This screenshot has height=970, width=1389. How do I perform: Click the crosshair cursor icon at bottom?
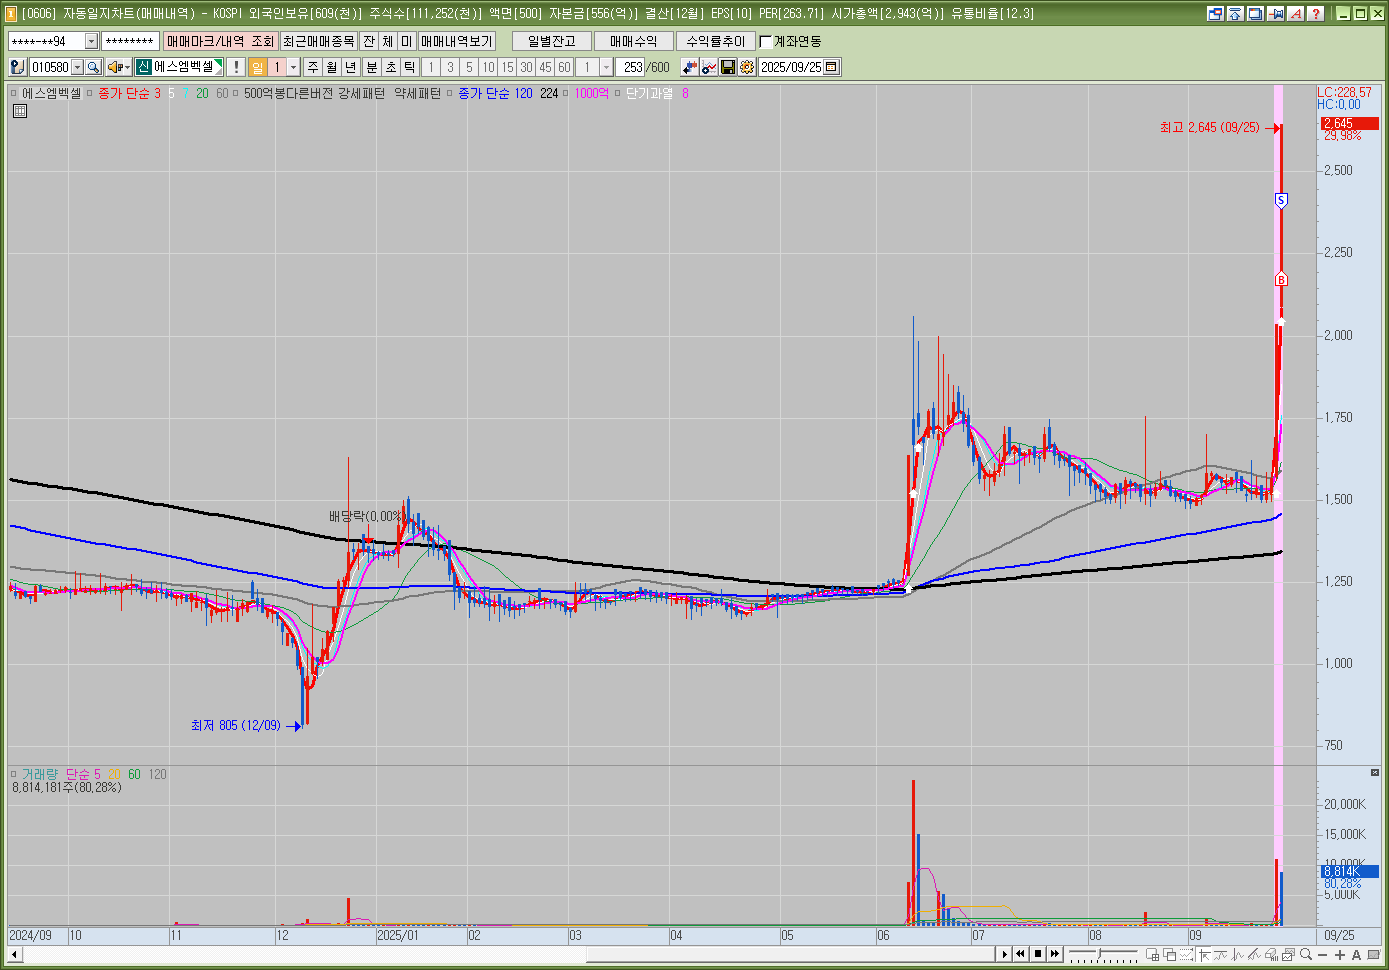click(x=1204, y=954)
